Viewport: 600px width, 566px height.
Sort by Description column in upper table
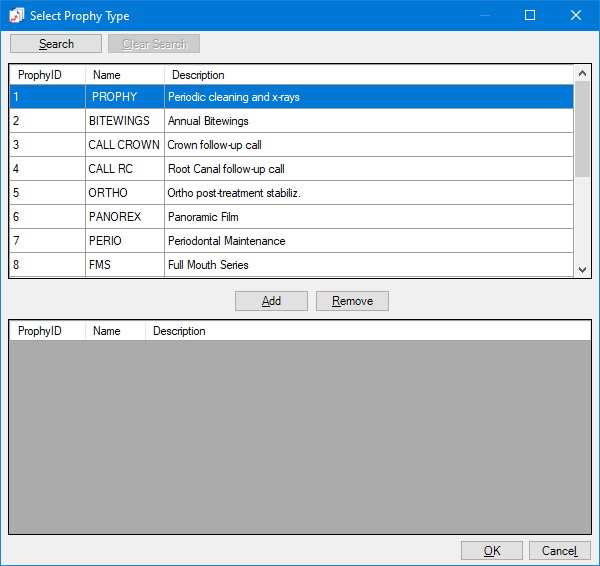tap(369, 75)
